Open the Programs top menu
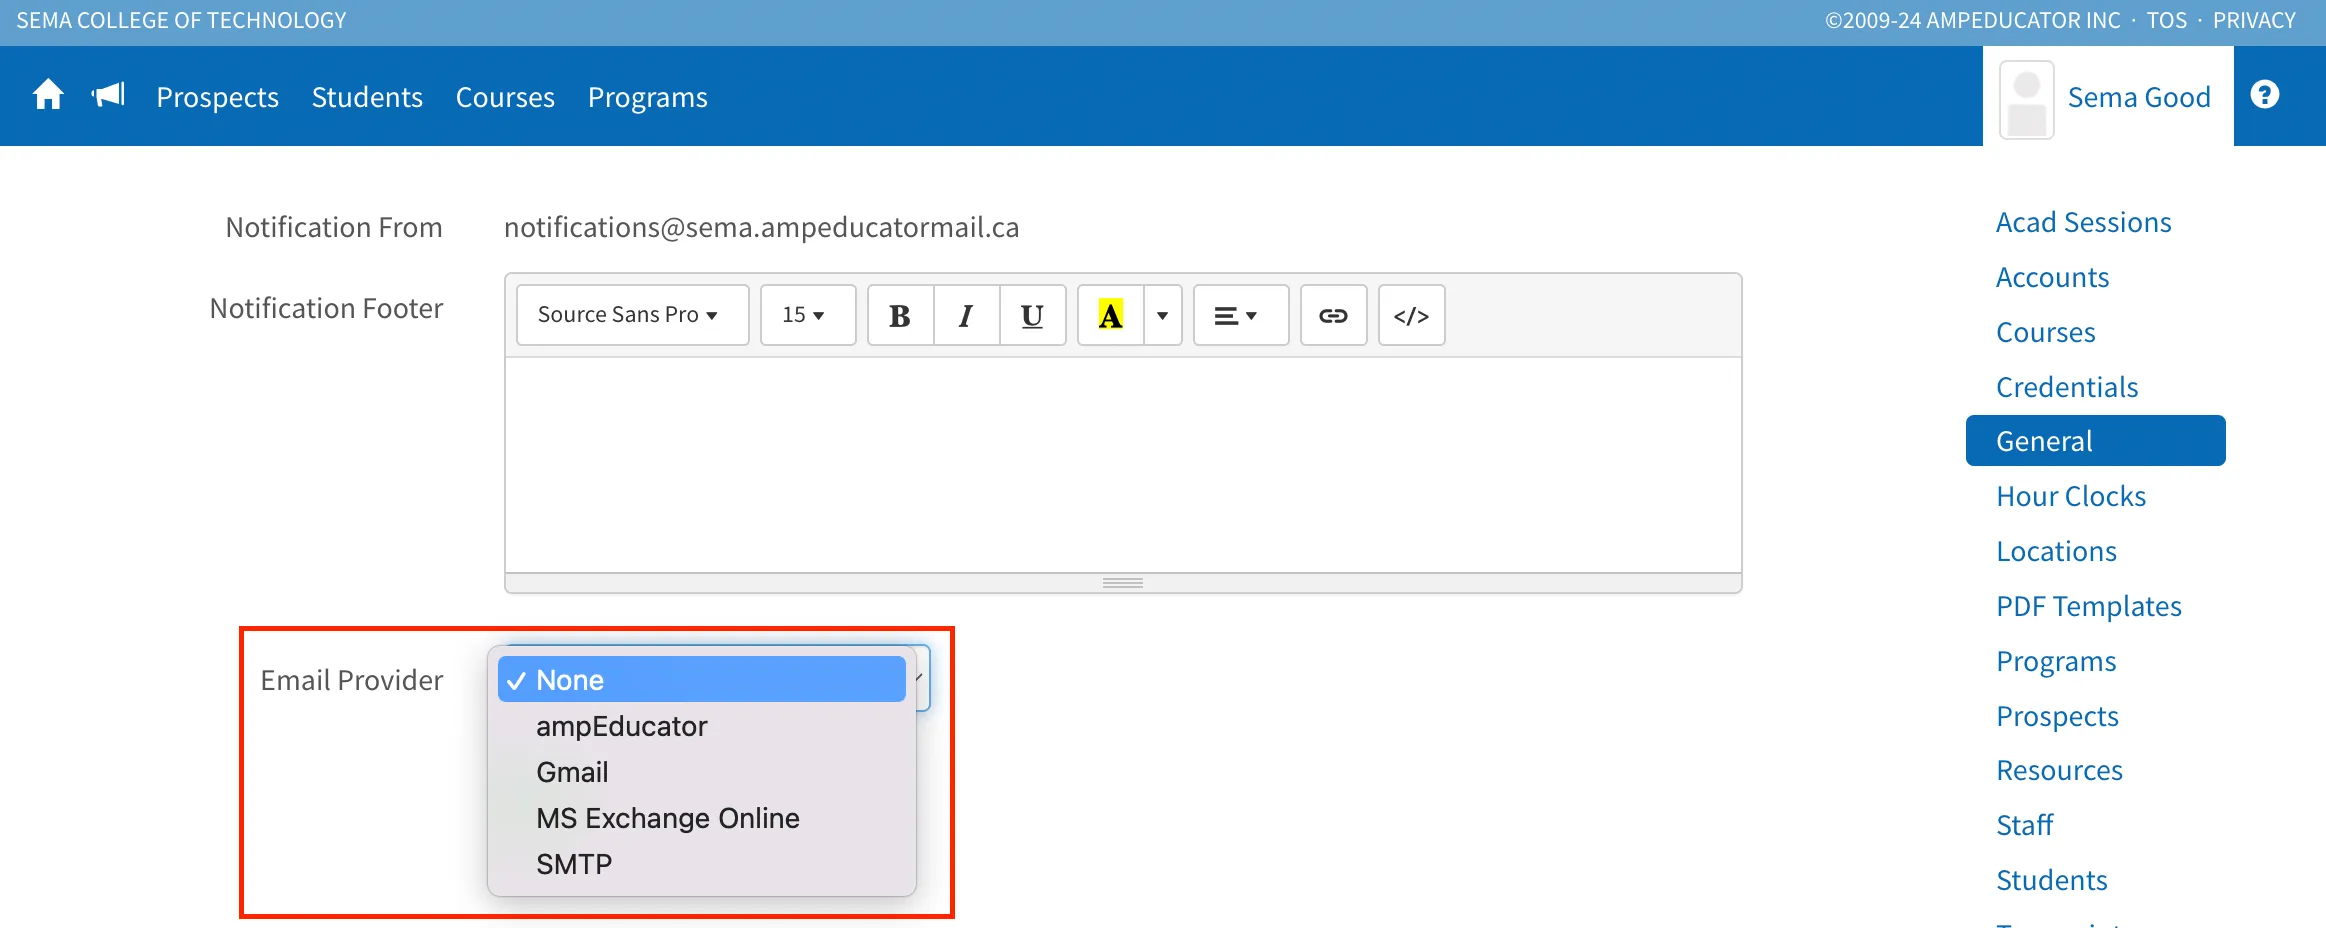This screenshot has height=928, width=2326. [x=647, y=97]
